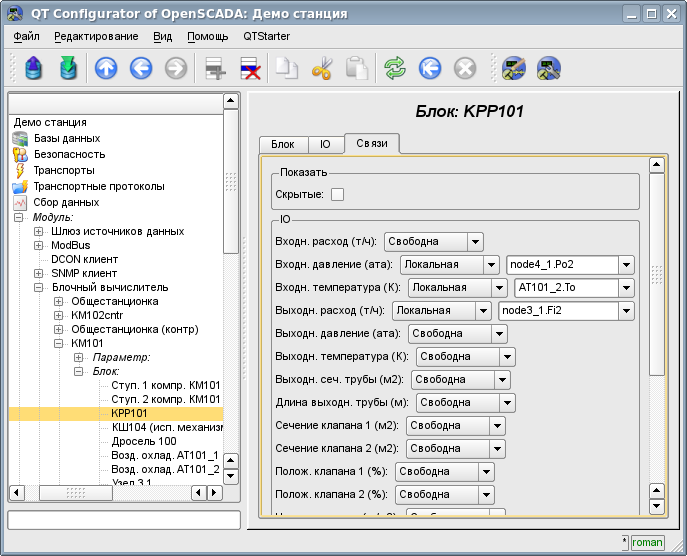Screen dimensions: 687x556
Task: Toggle the Скрытые checkbox
Action: [337, 194]
